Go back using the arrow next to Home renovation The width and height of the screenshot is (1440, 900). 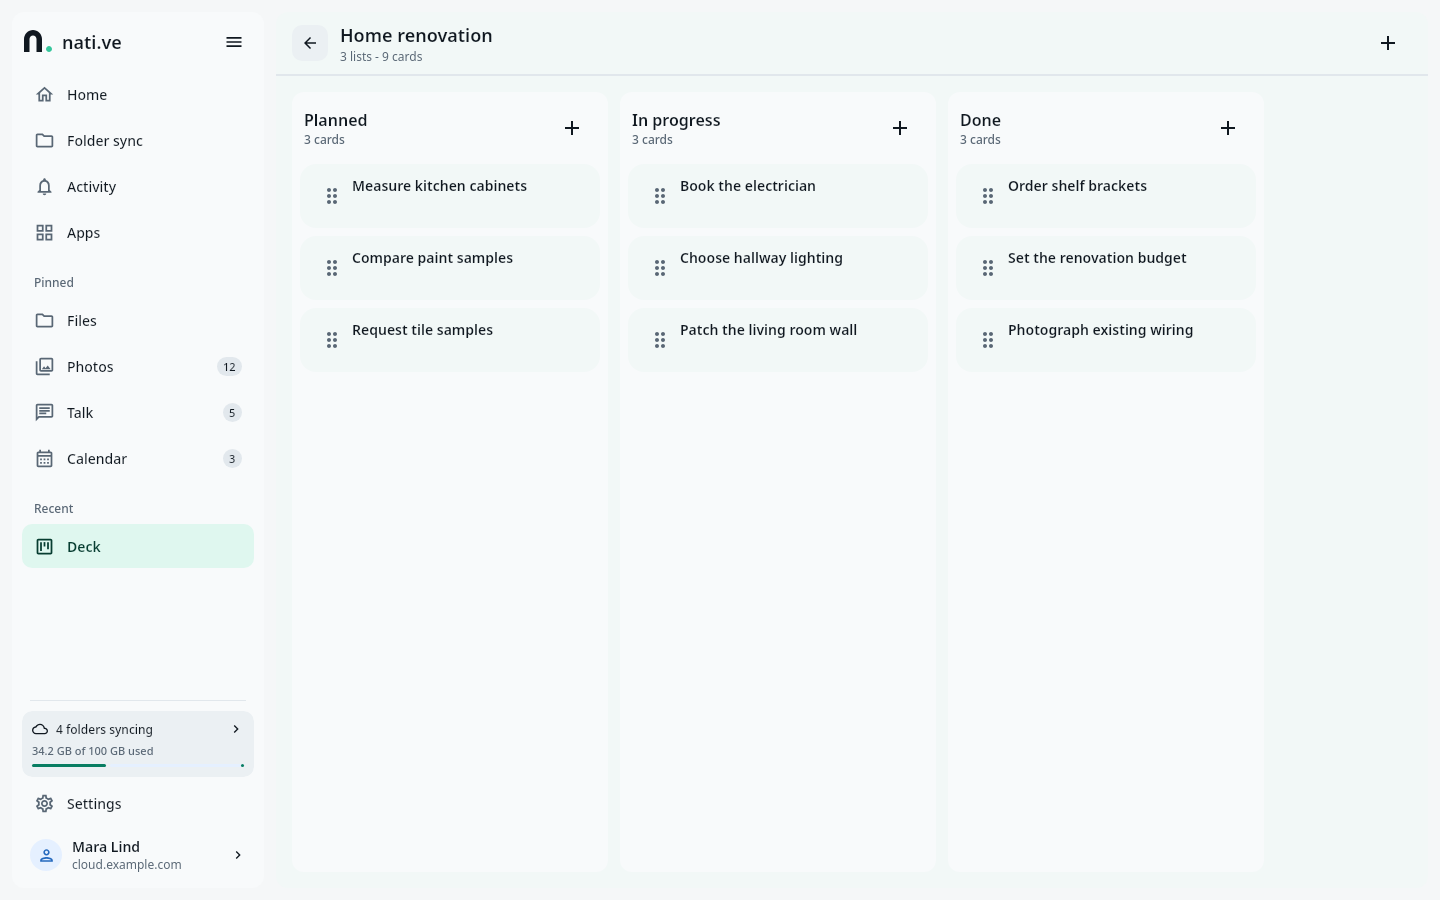[310, 43]
